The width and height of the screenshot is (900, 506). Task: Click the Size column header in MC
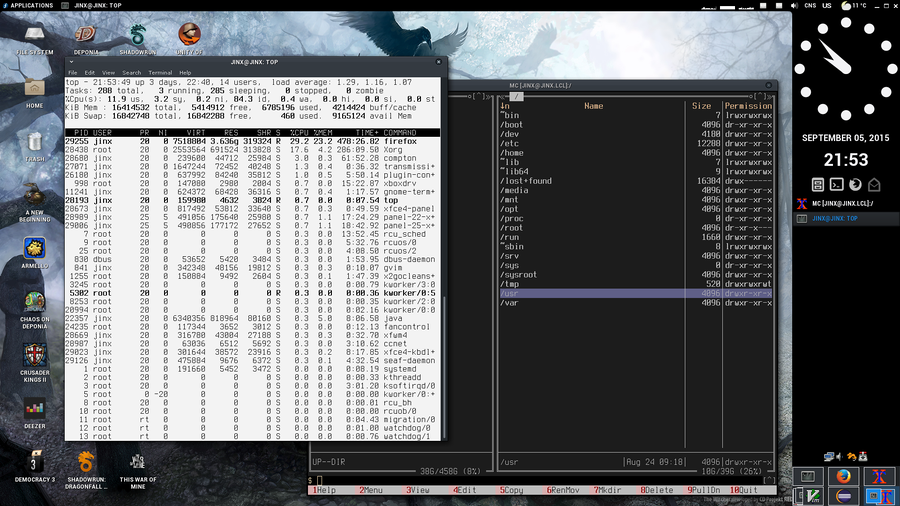701,106
